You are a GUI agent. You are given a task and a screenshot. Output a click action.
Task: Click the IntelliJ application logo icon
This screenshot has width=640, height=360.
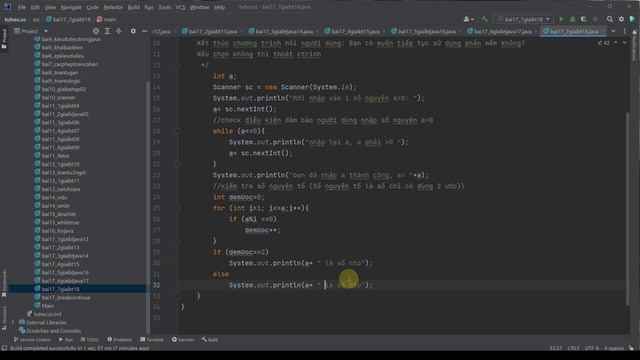7,7
